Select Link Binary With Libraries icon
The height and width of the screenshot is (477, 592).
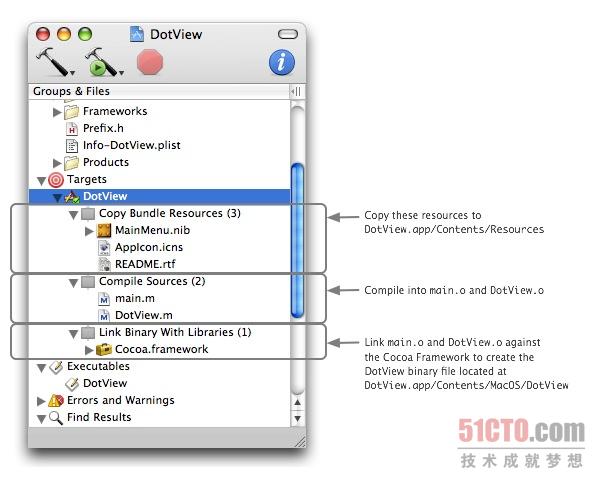click(x=88, y=333)
